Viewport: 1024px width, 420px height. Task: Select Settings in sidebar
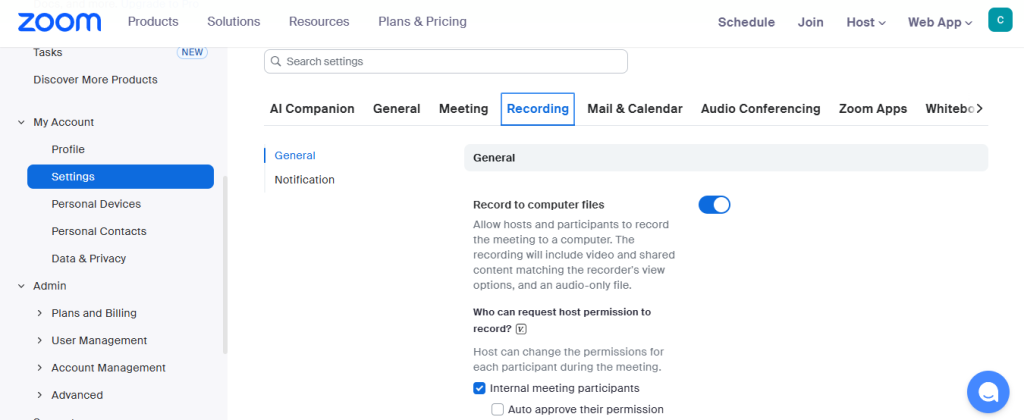pyautogui.click(x=120, y=177)
